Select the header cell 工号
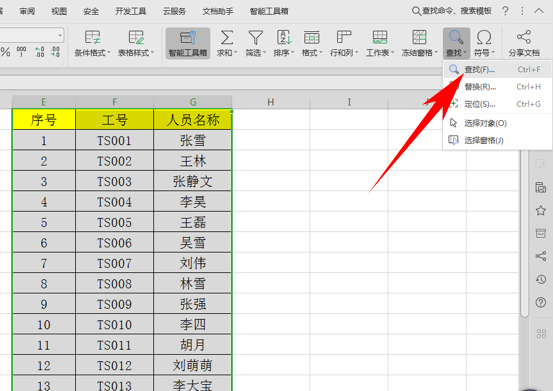The height and width of the screenshot is (391, 554). pyautogui.click(x=114, y=120)
